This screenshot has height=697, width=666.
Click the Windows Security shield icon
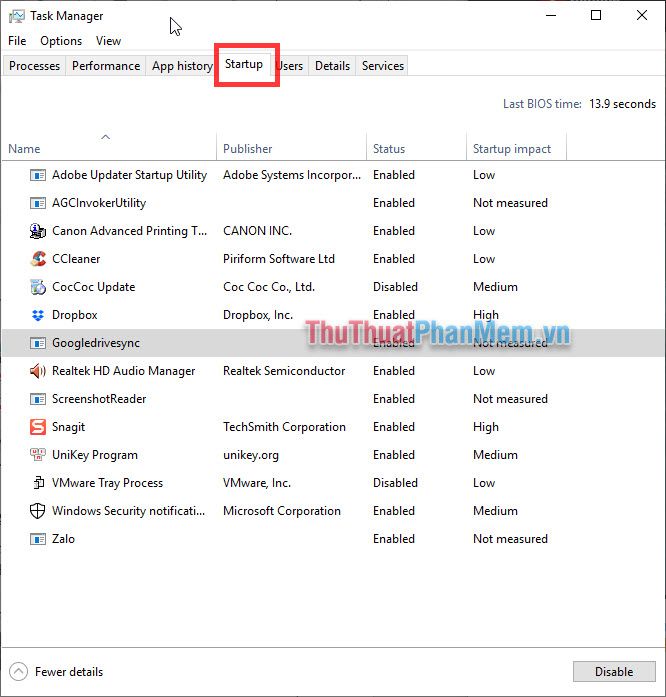tap(37, 511)
